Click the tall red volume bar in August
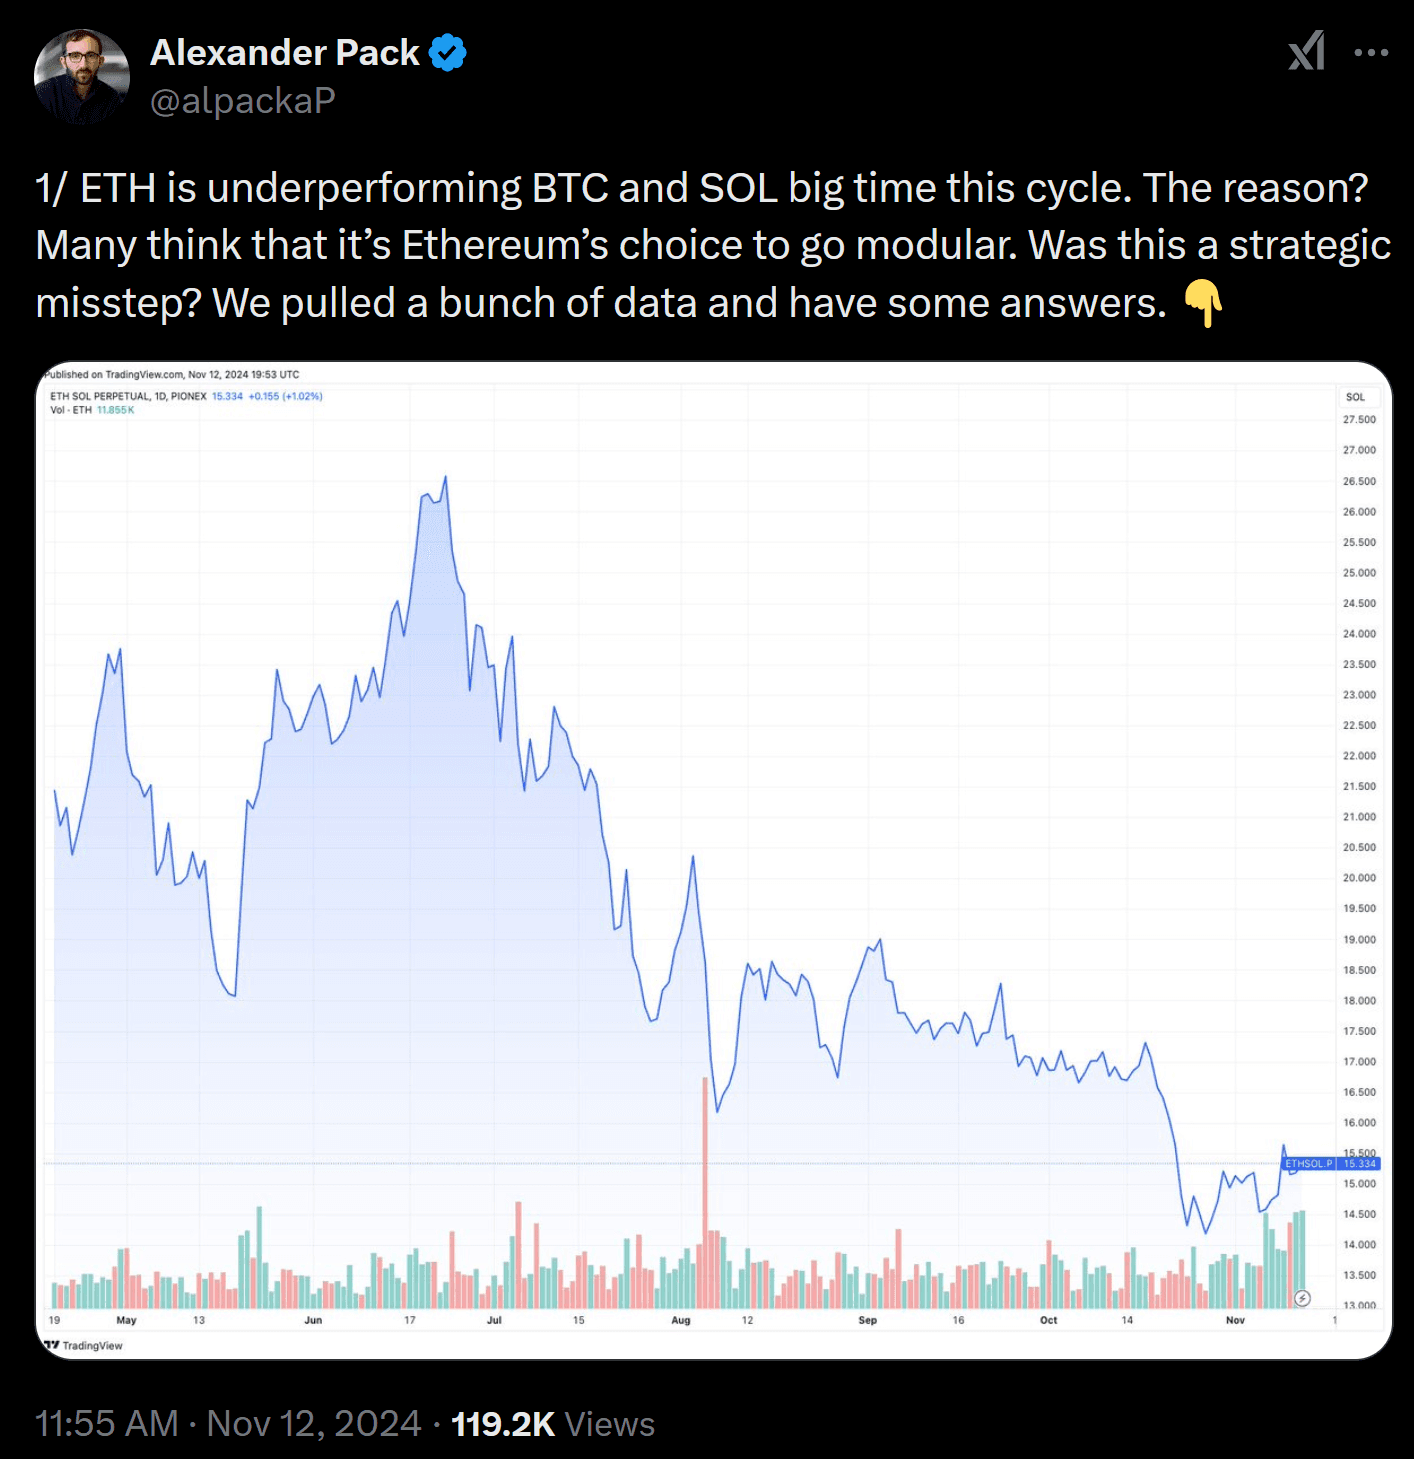The image size is (1414, 1459). pos(705,1180)
